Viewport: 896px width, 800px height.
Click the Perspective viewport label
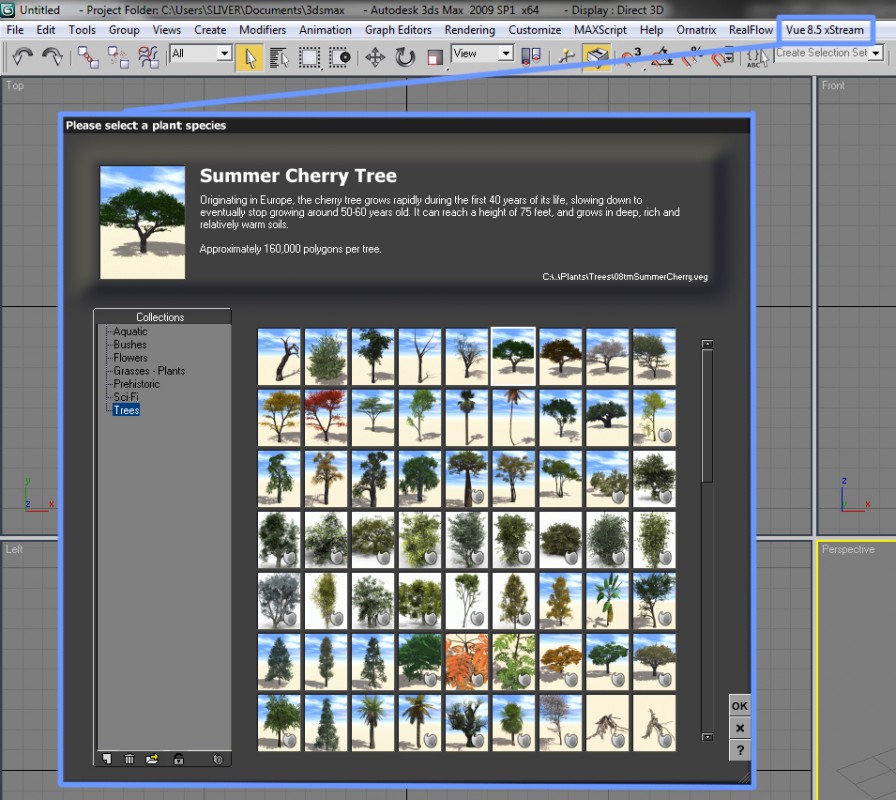click(848, 549)
